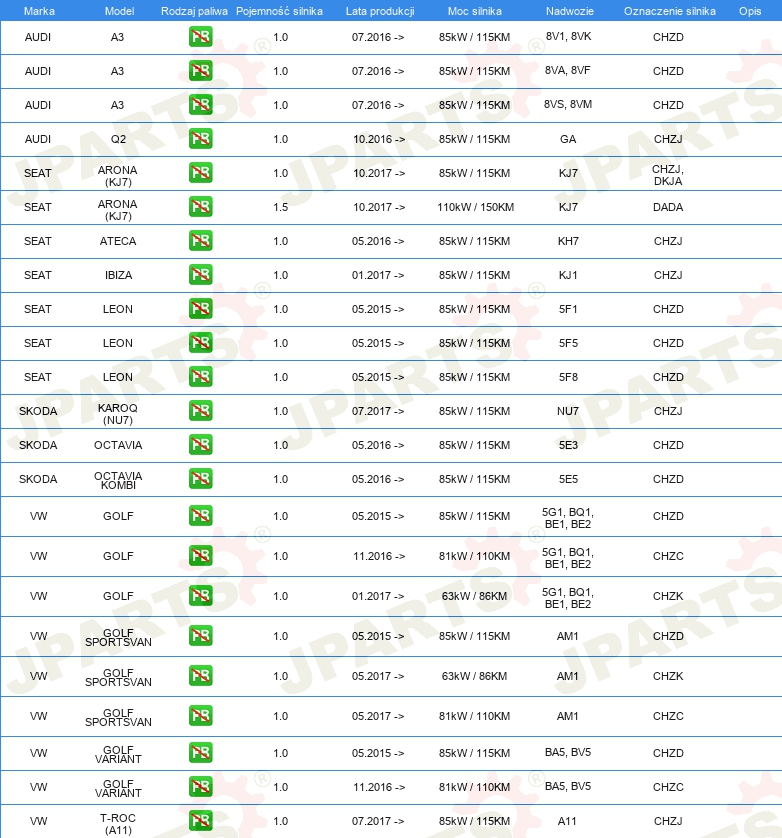Screen dimensions: 782x838
Task: Click the petrol fuel icon in the Seat Arona 1.0 row
Action: pyautogui.click(x=200, y=173)
